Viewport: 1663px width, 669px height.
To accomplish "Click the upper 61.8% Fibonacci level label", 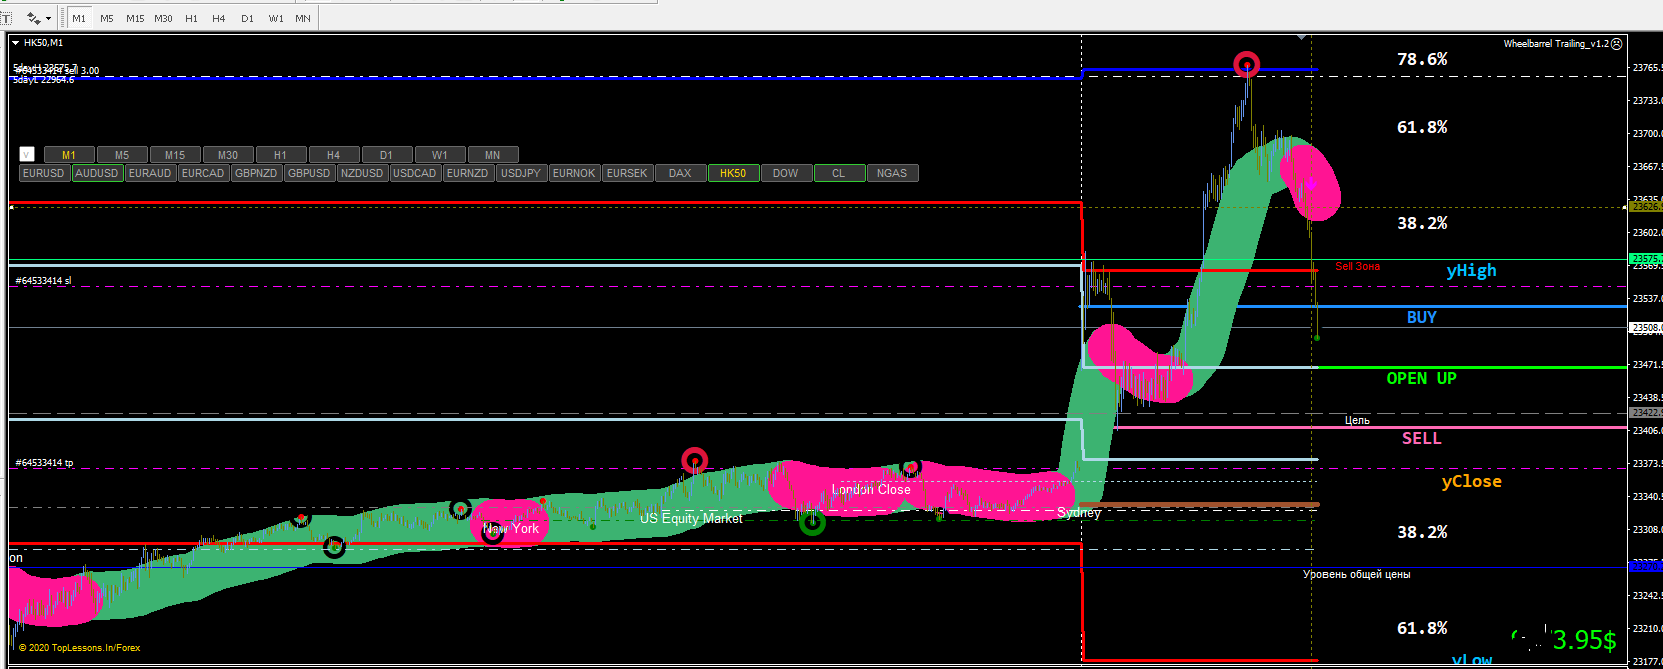I will pos(1422,128).
